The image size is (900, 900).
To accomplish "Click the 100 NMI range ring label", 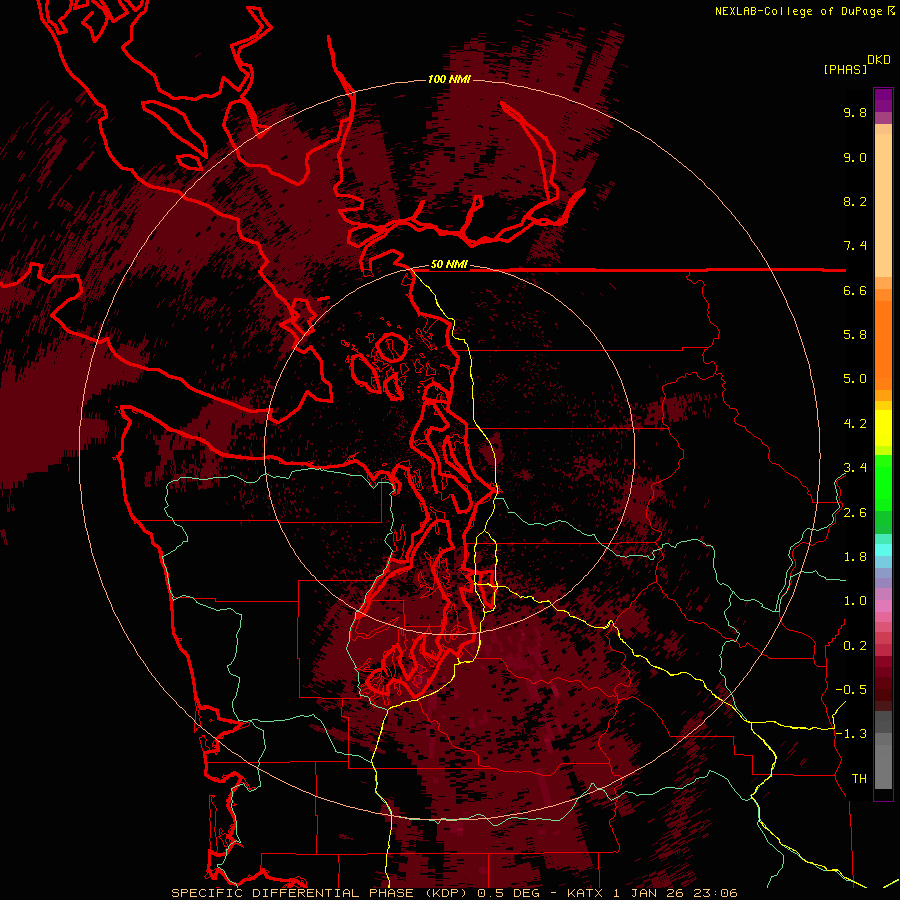I will tap(449, 79).
